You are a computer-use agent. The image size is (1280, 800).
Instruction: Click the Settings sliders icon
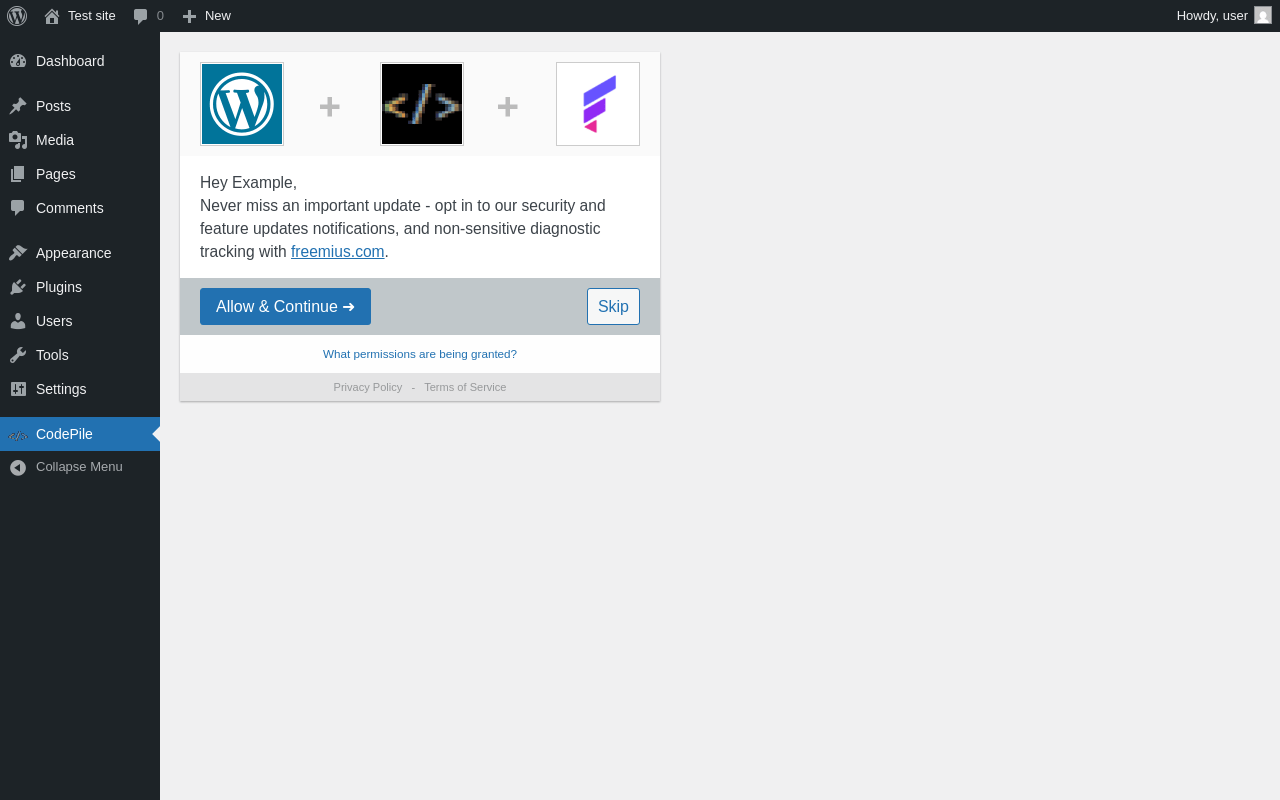tap(18, 389)
